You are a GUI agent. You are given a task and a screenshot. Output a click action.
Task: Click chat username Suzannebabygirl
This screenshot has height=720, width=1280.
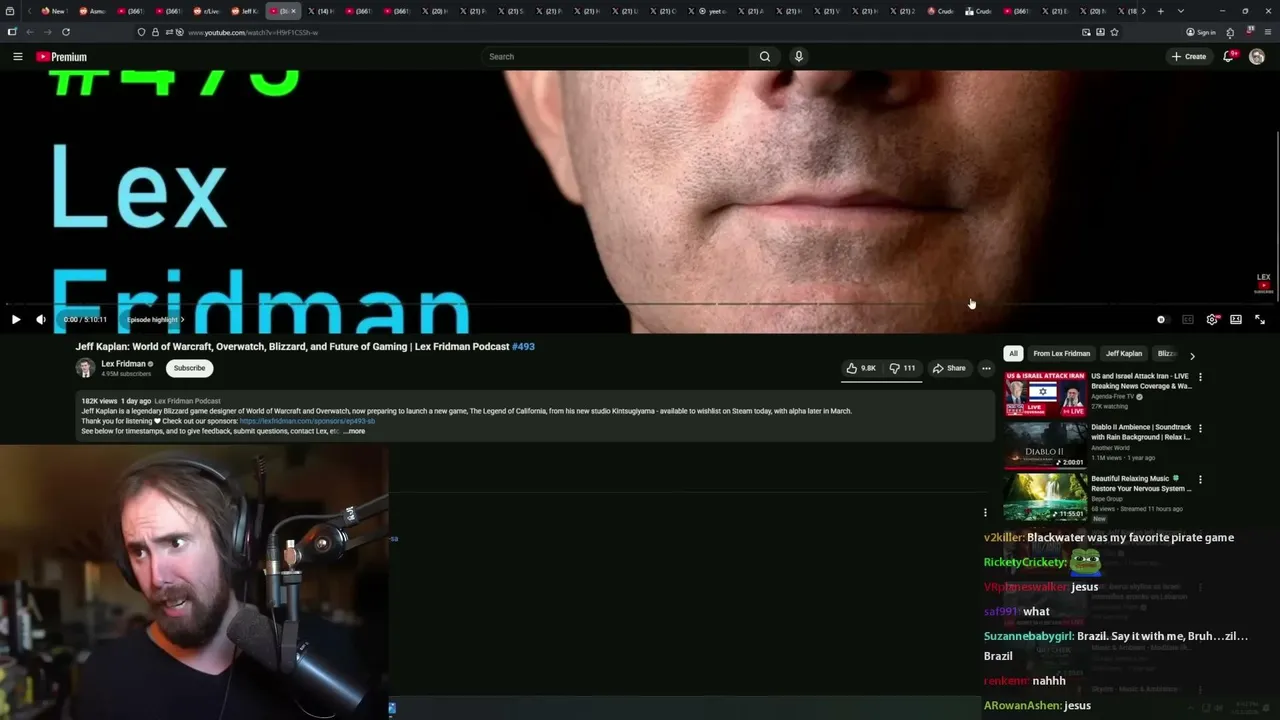click(x=1029, y=636)
